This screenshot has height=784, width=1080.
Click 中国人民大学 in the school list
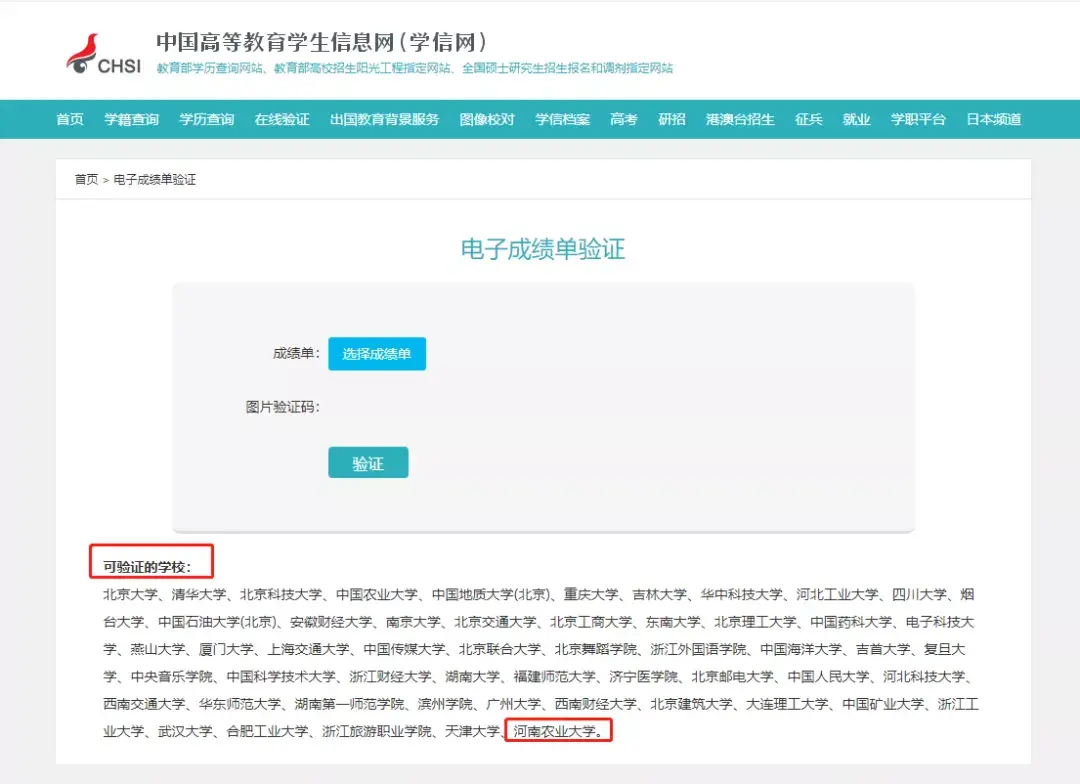point(829,677)
